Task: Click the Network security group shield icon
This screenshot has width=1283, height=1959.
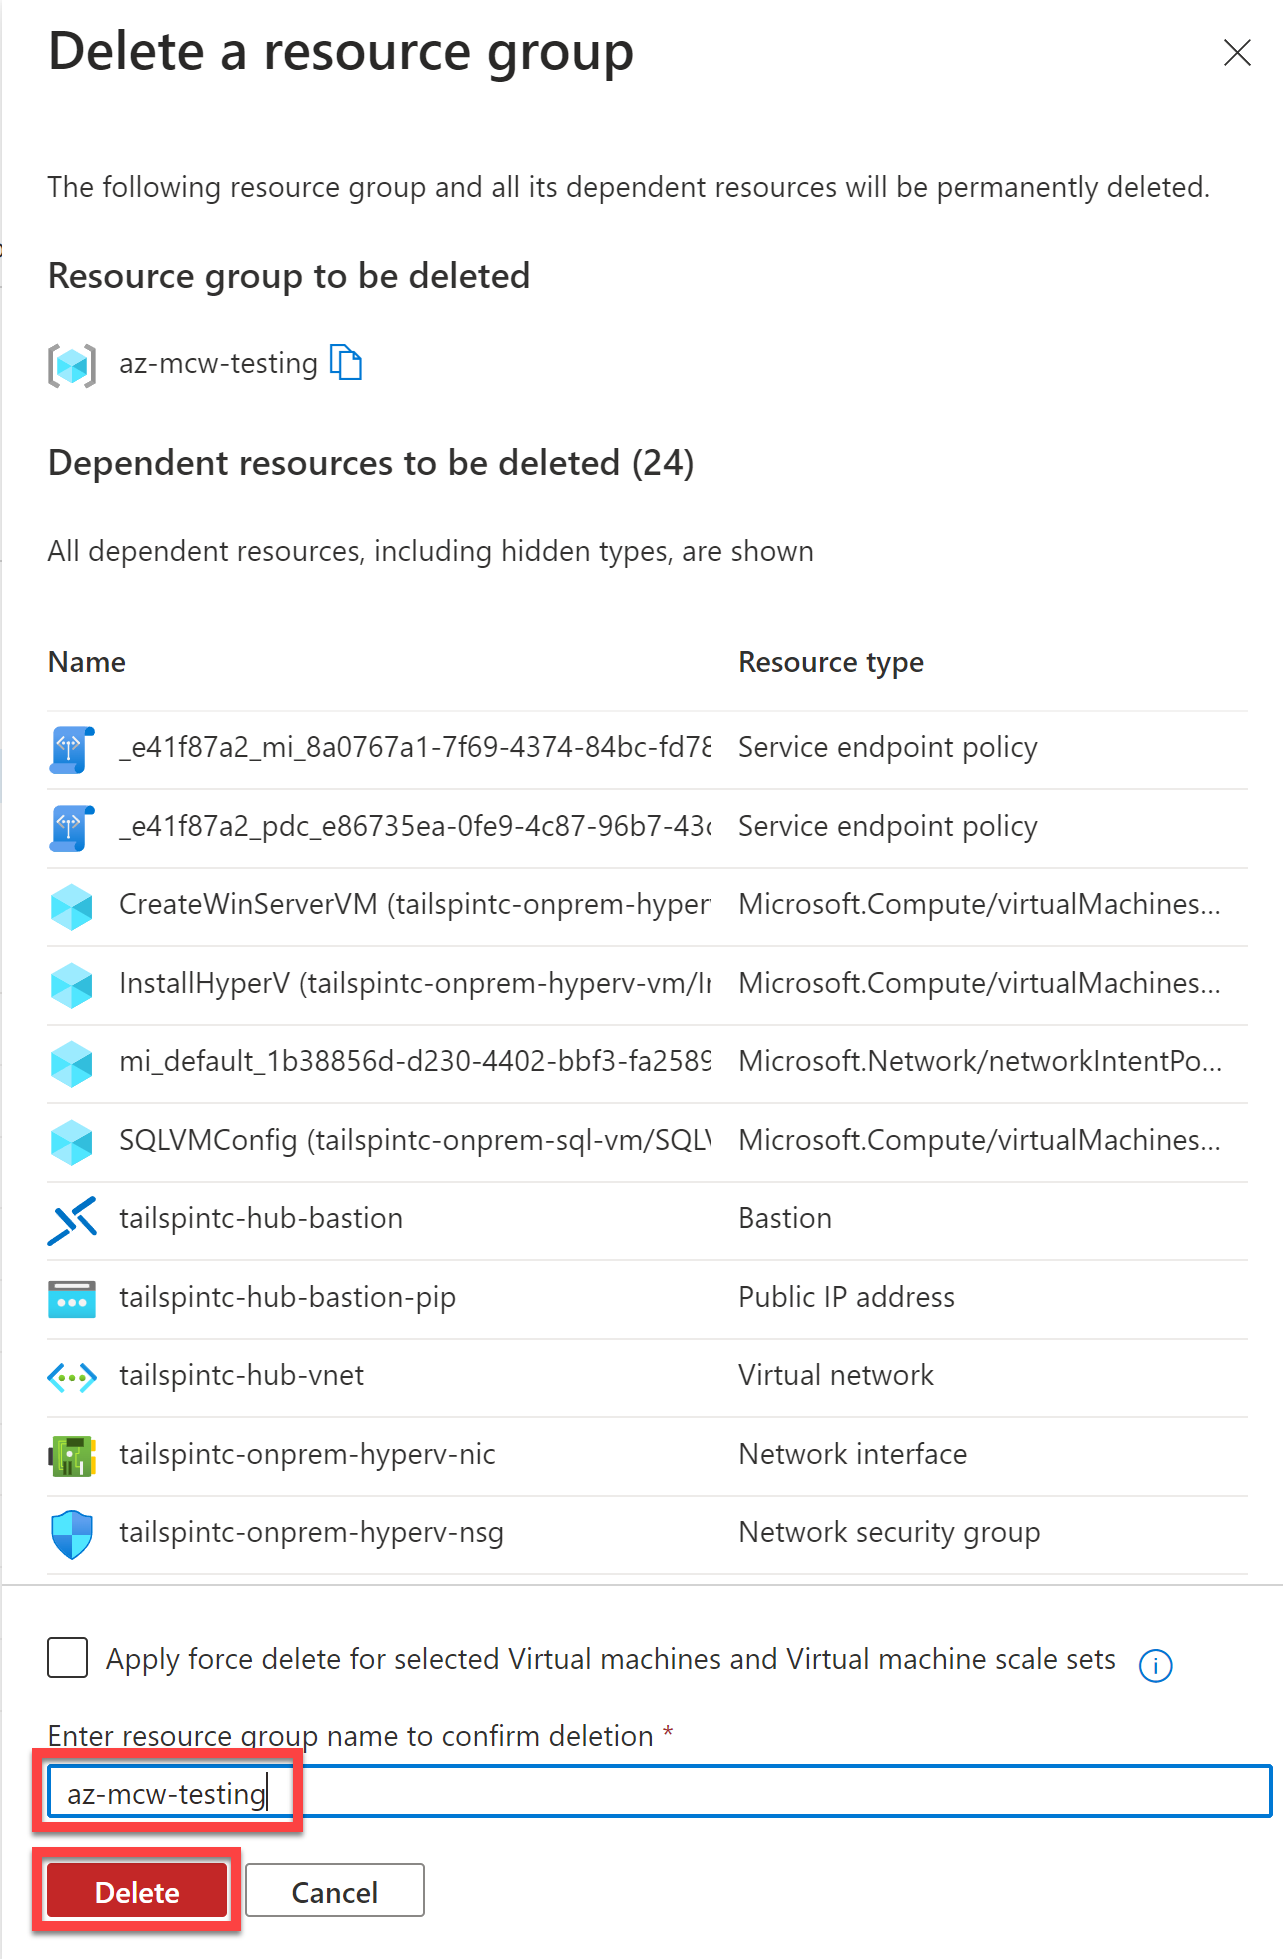Action: 72,1535
